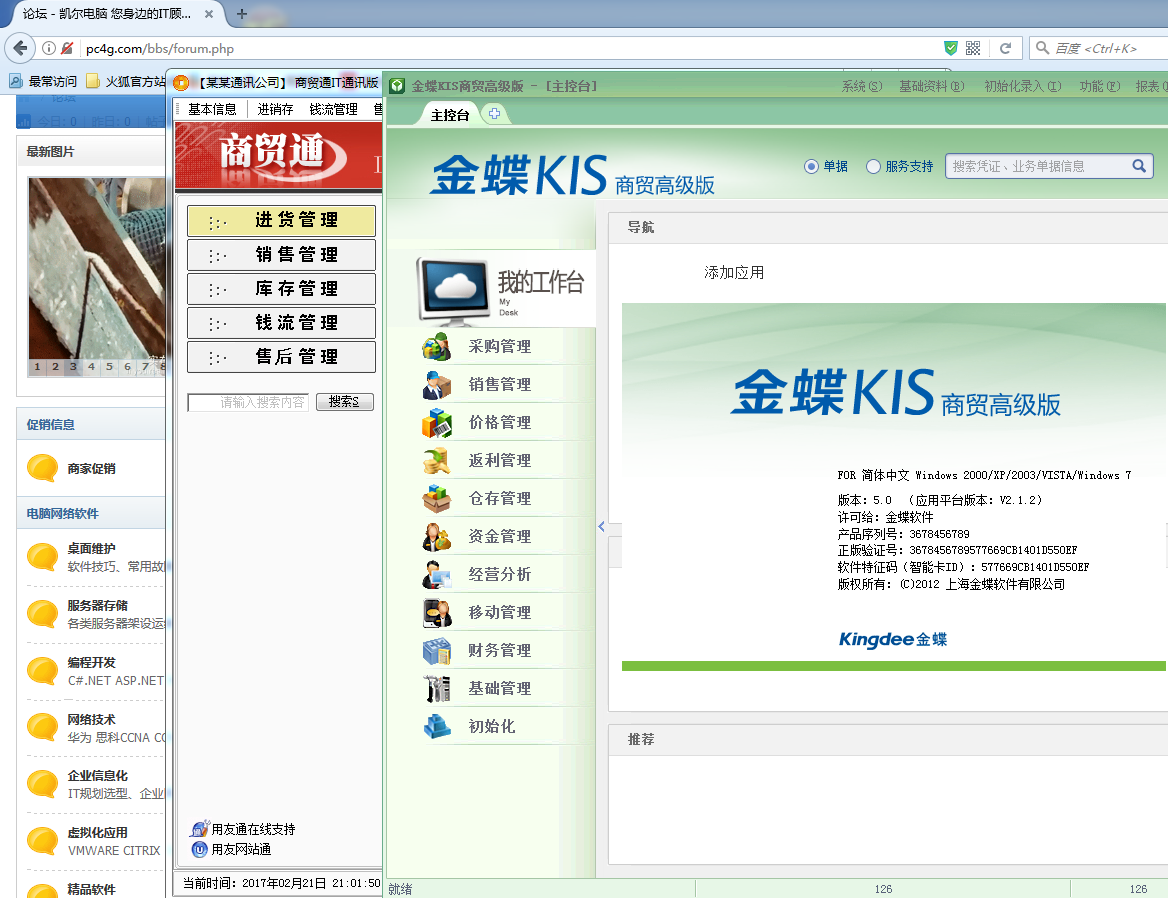
Task: Open the 价格管理 icon in KIS
Action: (x=437, y=422)
